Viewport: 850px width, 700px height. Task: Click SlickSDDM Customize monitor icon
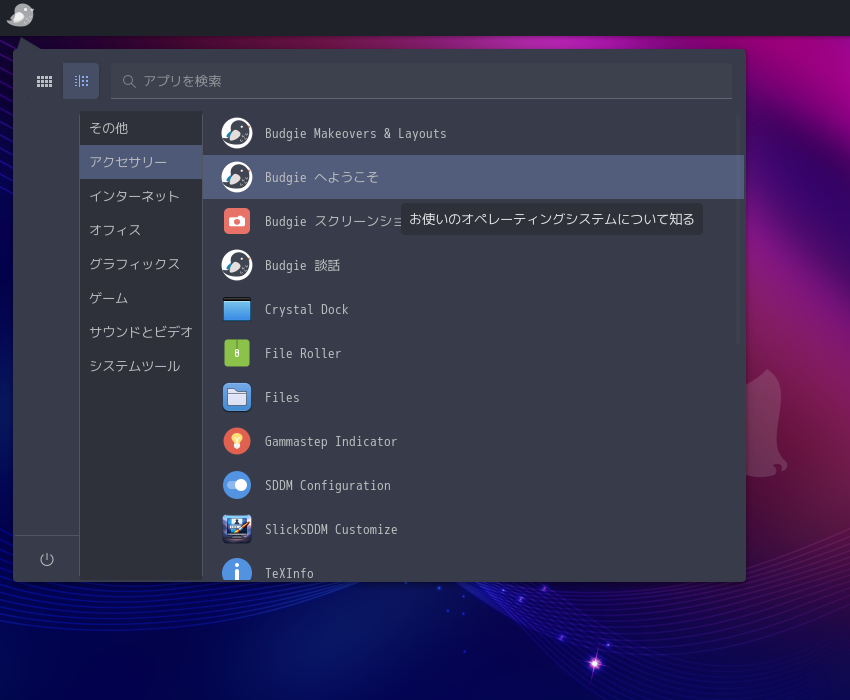pyautogui.click(x=237, y=529)
